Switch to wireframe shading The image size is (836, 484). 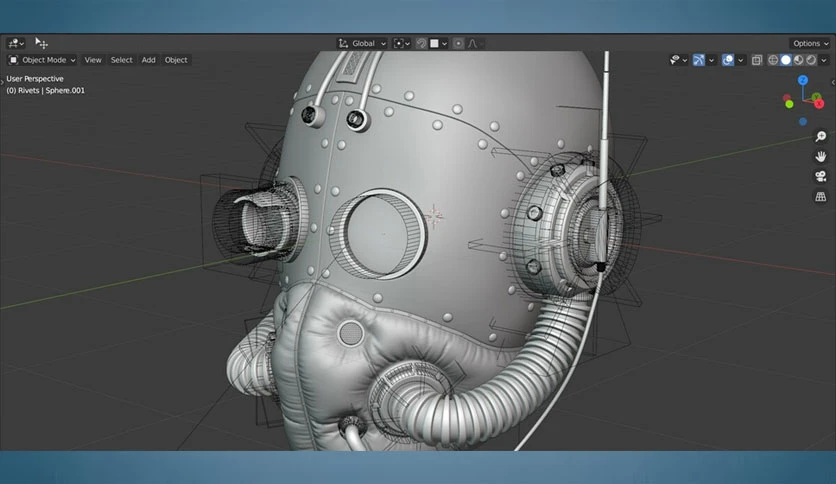pyautogui.click(x=773, y=60)
